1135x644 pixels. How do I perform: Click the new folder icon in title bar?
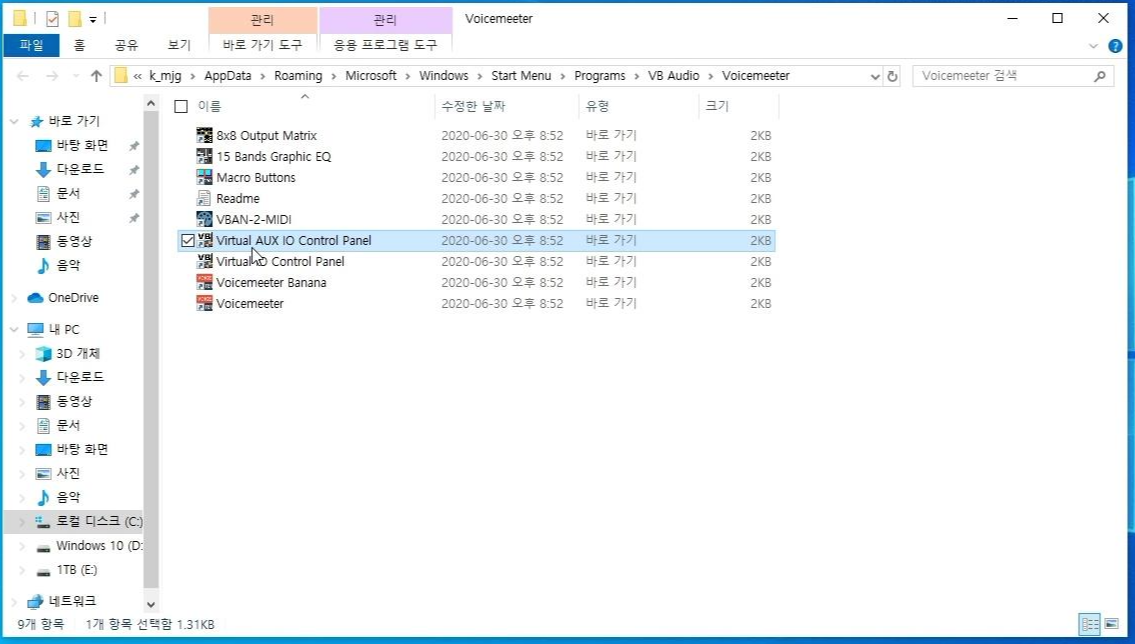pos(75,19)
